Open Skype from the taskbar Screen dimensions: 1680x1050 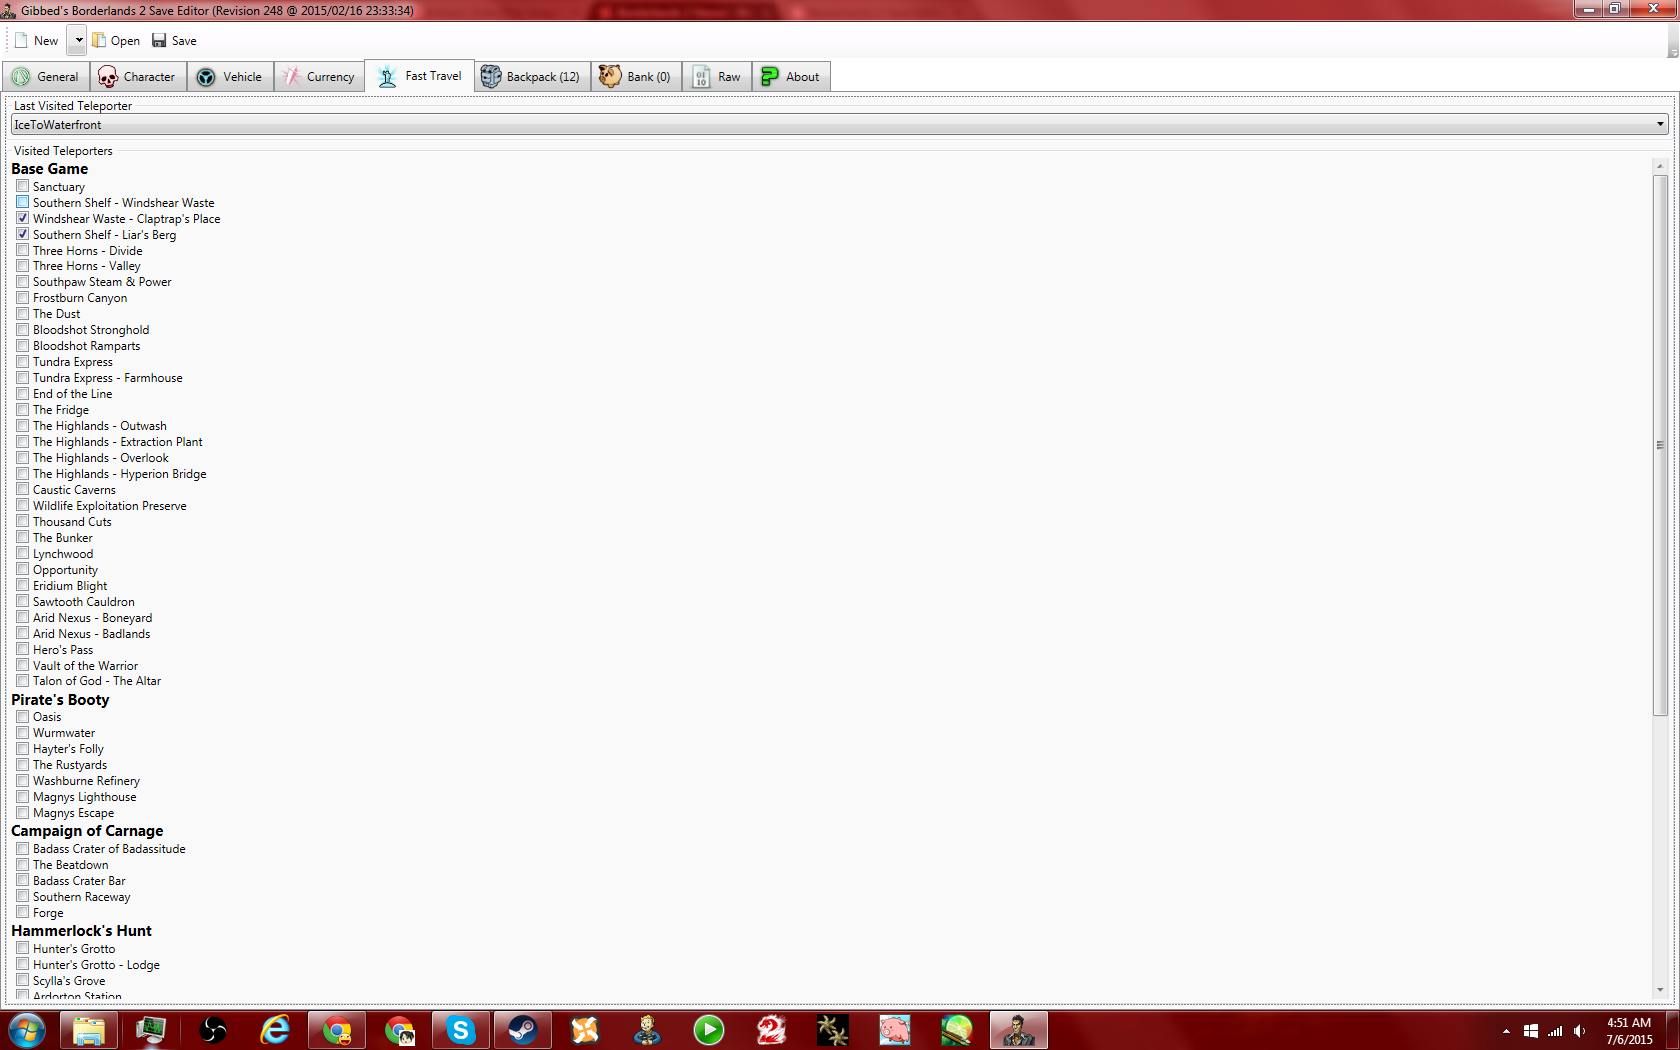tap(460, 1030)
